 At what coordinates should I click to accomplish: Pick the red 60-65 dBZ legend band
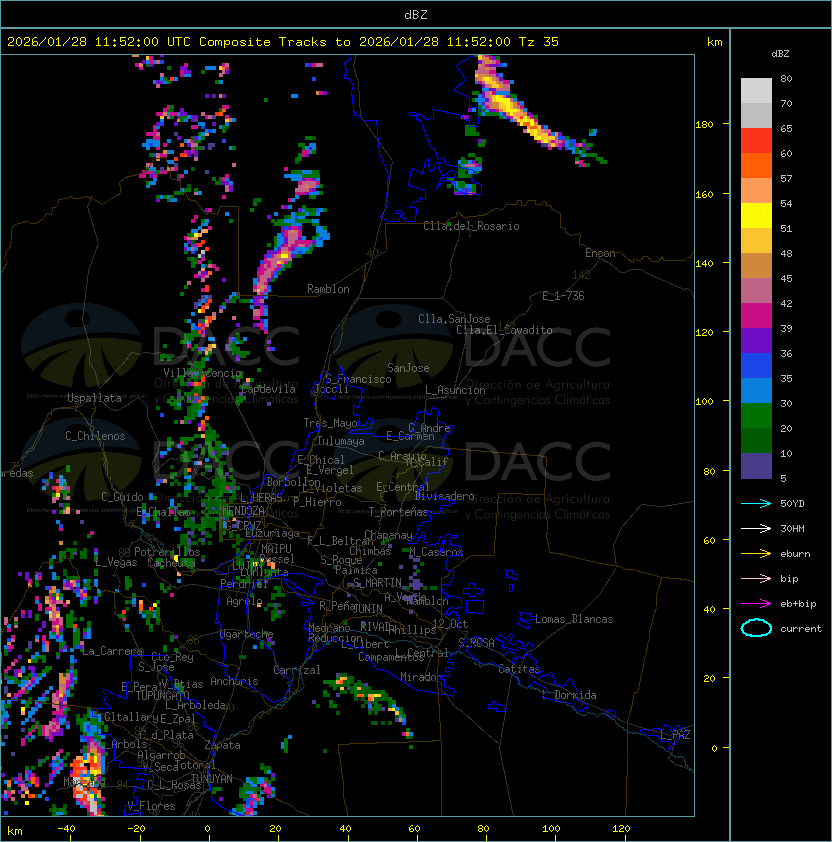pos(756,141)
